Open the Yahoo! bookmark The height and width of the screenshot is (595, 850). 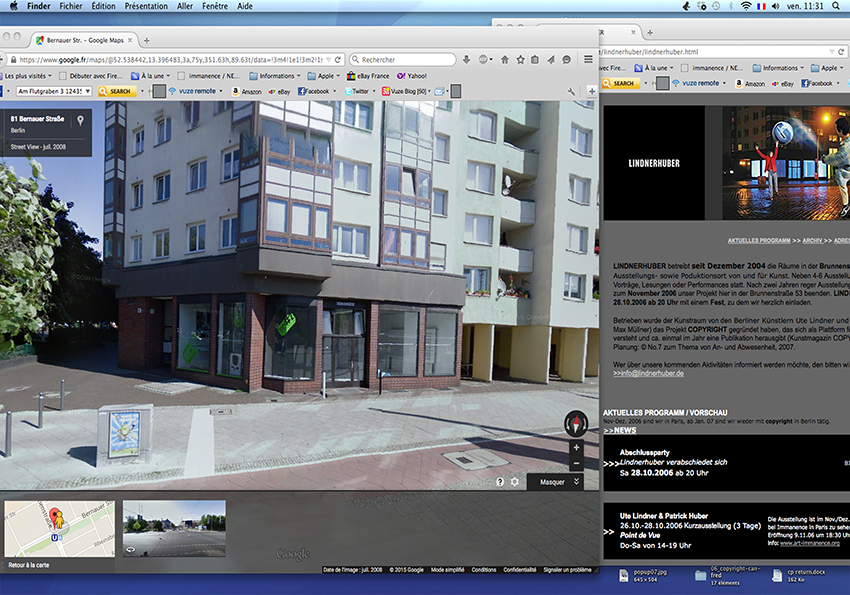tap(412, 76)
